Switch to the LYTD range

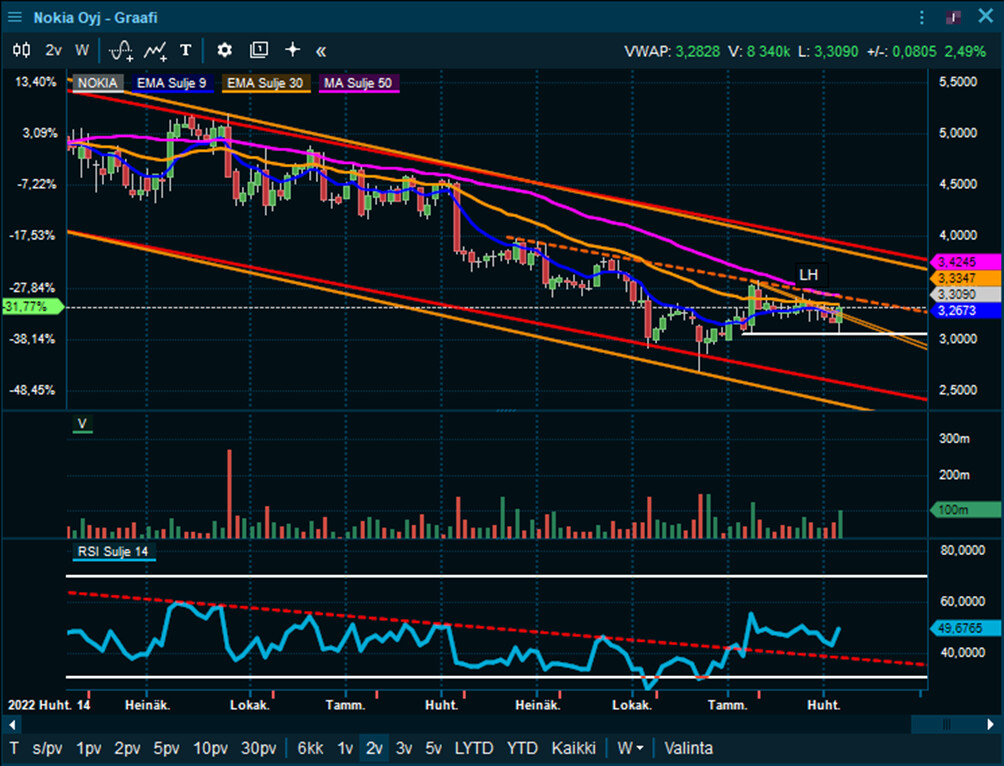pos(474,748)
